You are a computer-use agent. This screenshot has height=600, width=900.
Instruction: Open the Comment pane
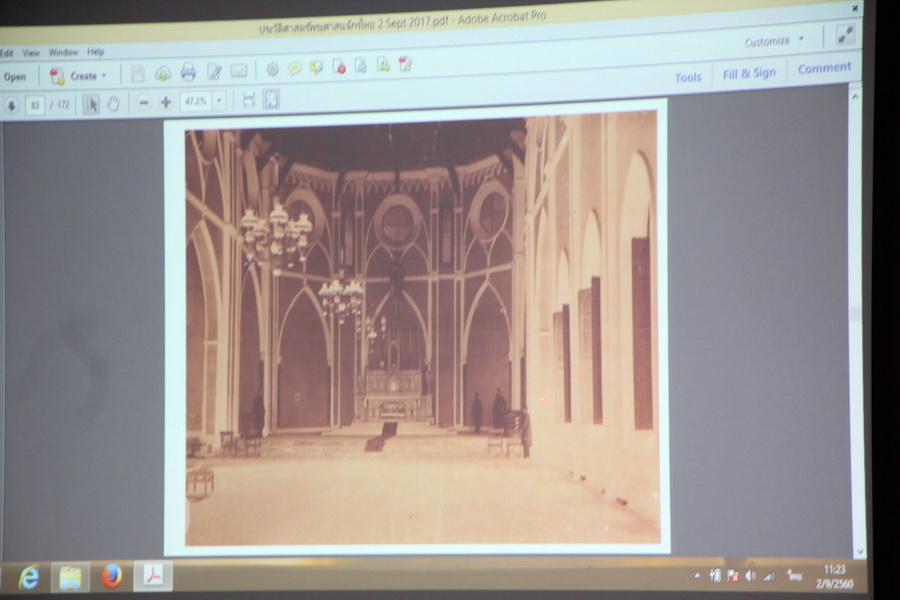click(x=824, y=68)
